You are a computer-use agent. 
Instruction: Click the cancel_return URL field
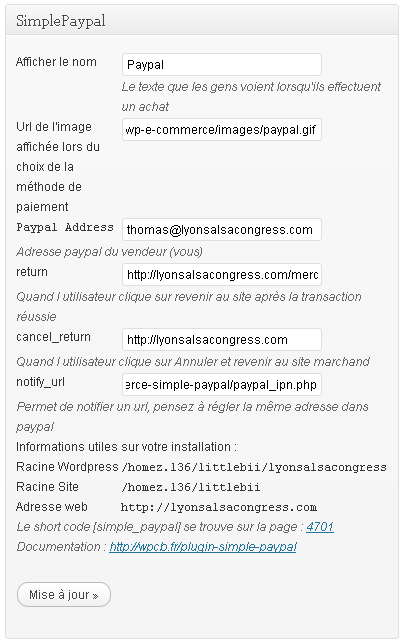click(222, 340)
